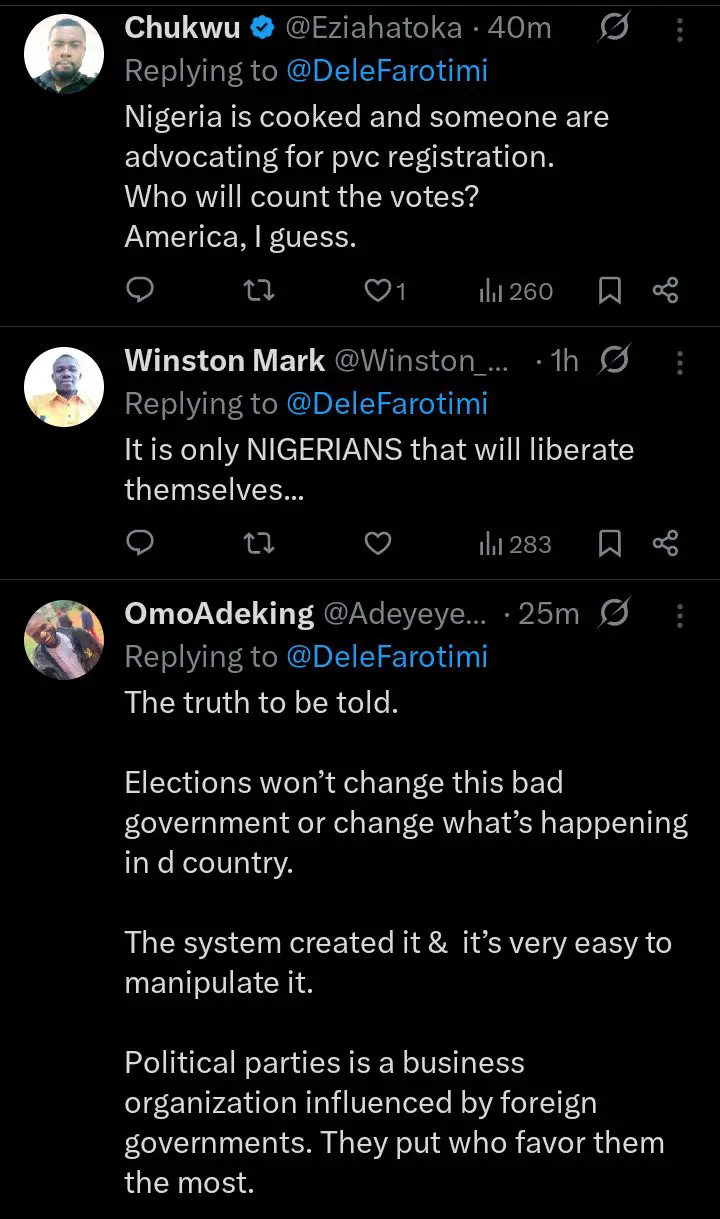
Task: Open more options menu on Chukwu's tweet
Action: [x=680, y=29]
